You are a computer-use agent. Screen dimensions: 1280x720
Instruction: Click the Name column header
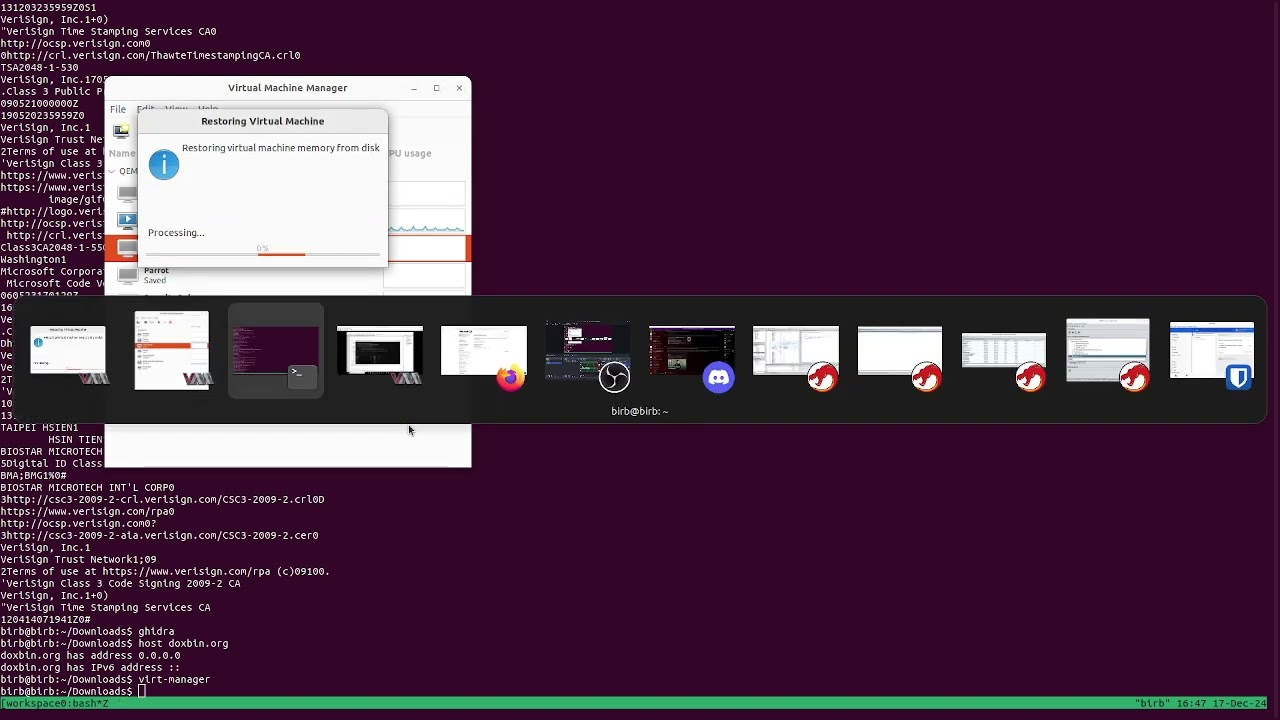tap(121, 153)
